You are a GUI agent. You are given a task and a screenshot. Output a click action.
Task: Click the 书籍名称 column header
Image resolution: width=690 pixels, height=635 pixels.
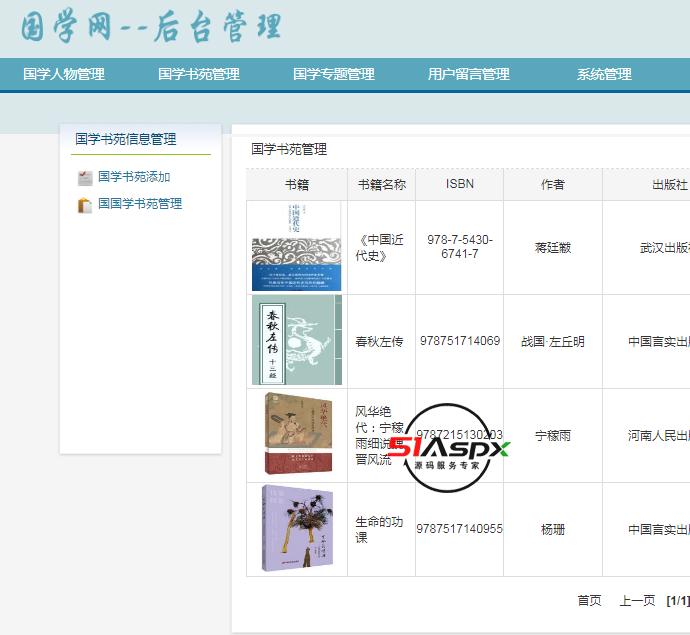tap(382, 184)
